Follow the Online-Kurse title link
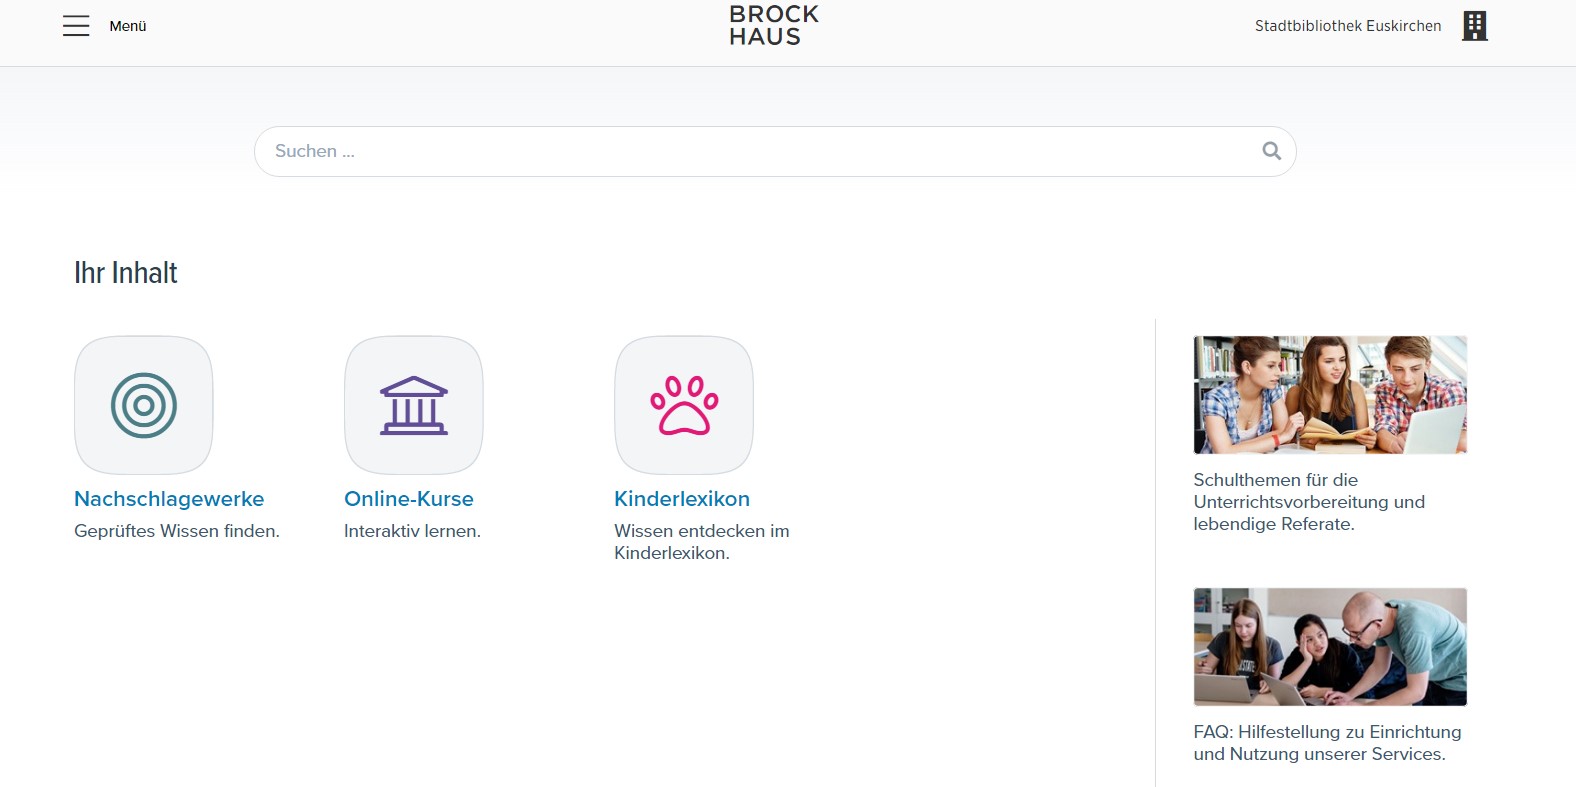The width and height of the screenshot is (1576, 787). [x=409, y=499]
